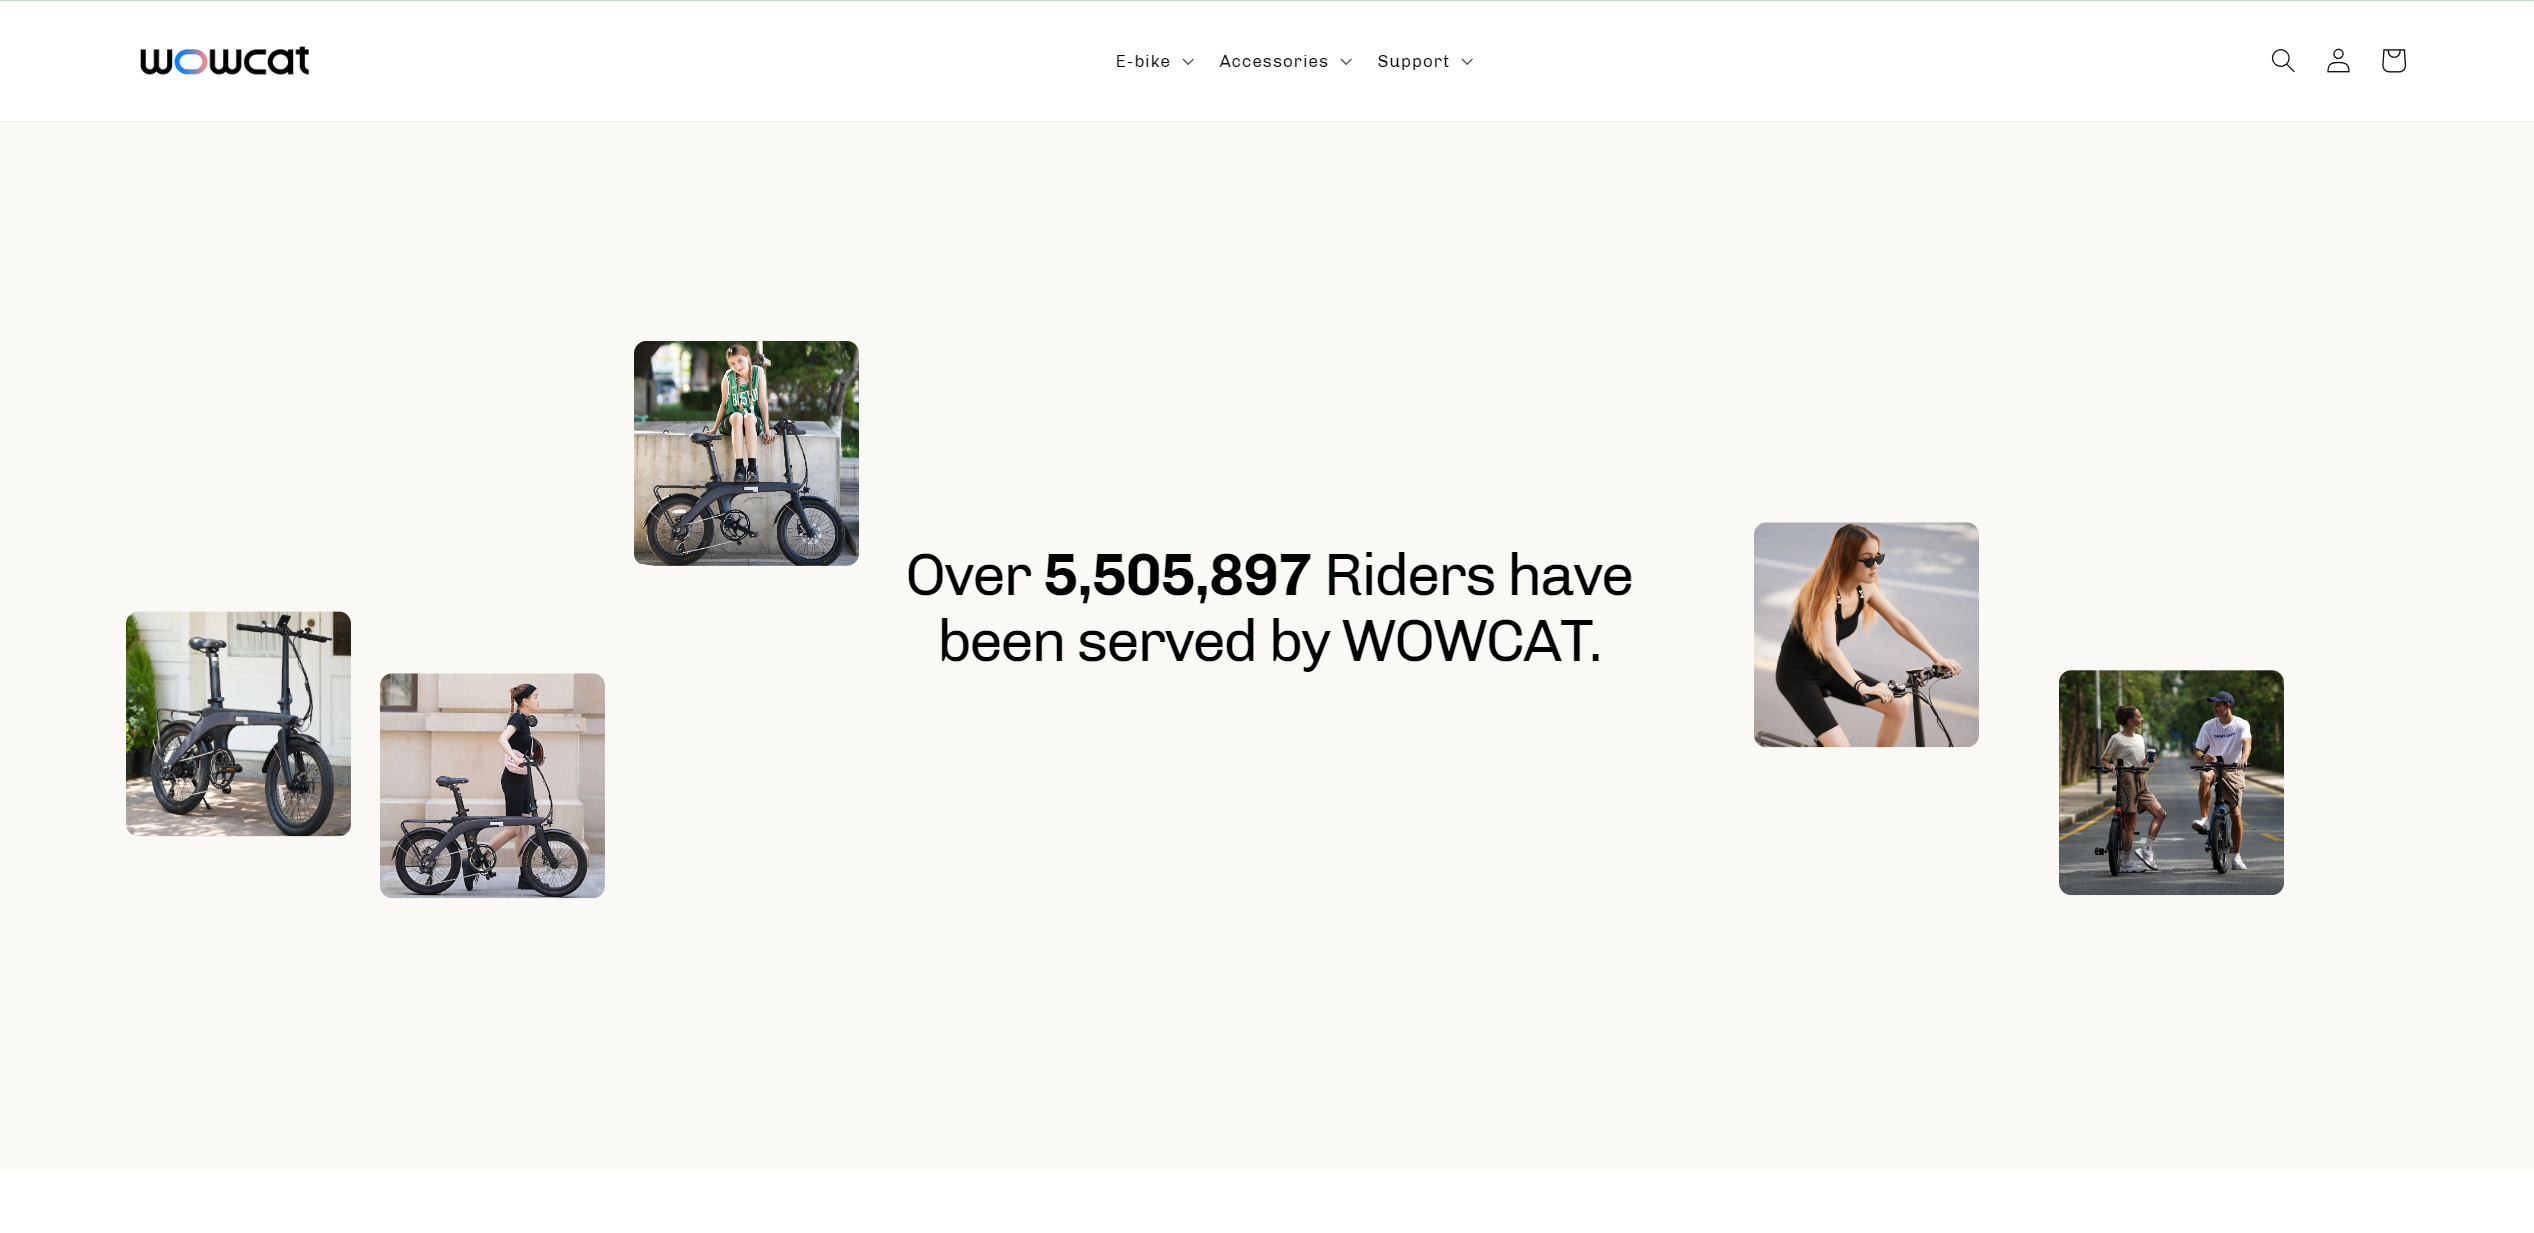
Task: Open the search magnifier icon
Action: [x=2282, y=61]
